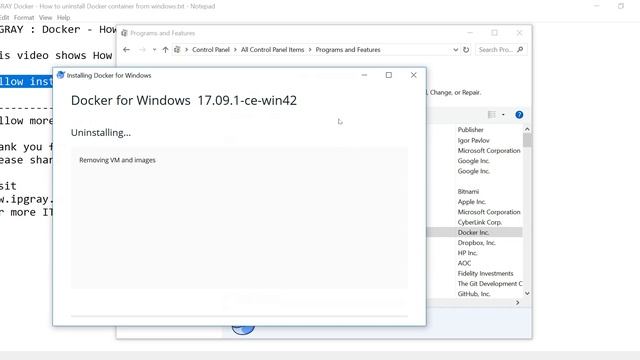The height and width of the screenshot is (360, 640).
Task: Open Notepad Format menu
Action: pos(24,18)
